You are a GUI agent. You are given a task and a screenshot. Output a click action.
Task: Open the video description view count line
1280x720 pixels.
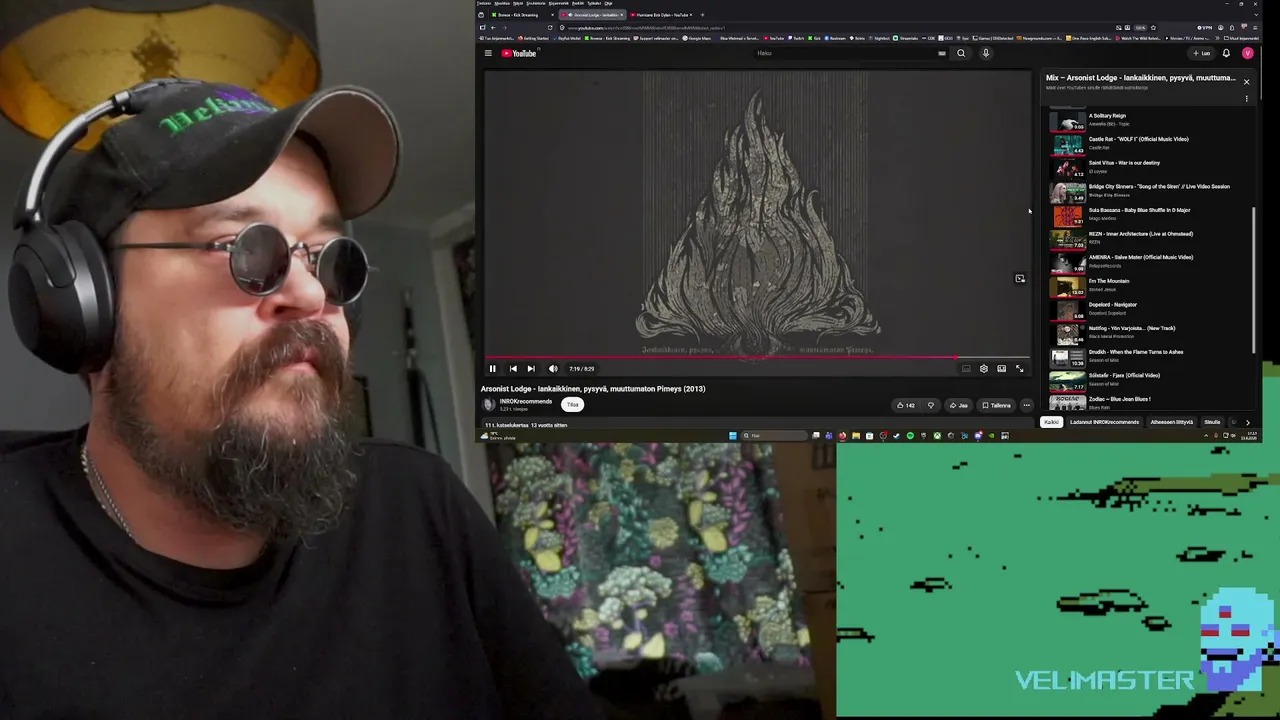pyautogui.click(x=526, y=425)
